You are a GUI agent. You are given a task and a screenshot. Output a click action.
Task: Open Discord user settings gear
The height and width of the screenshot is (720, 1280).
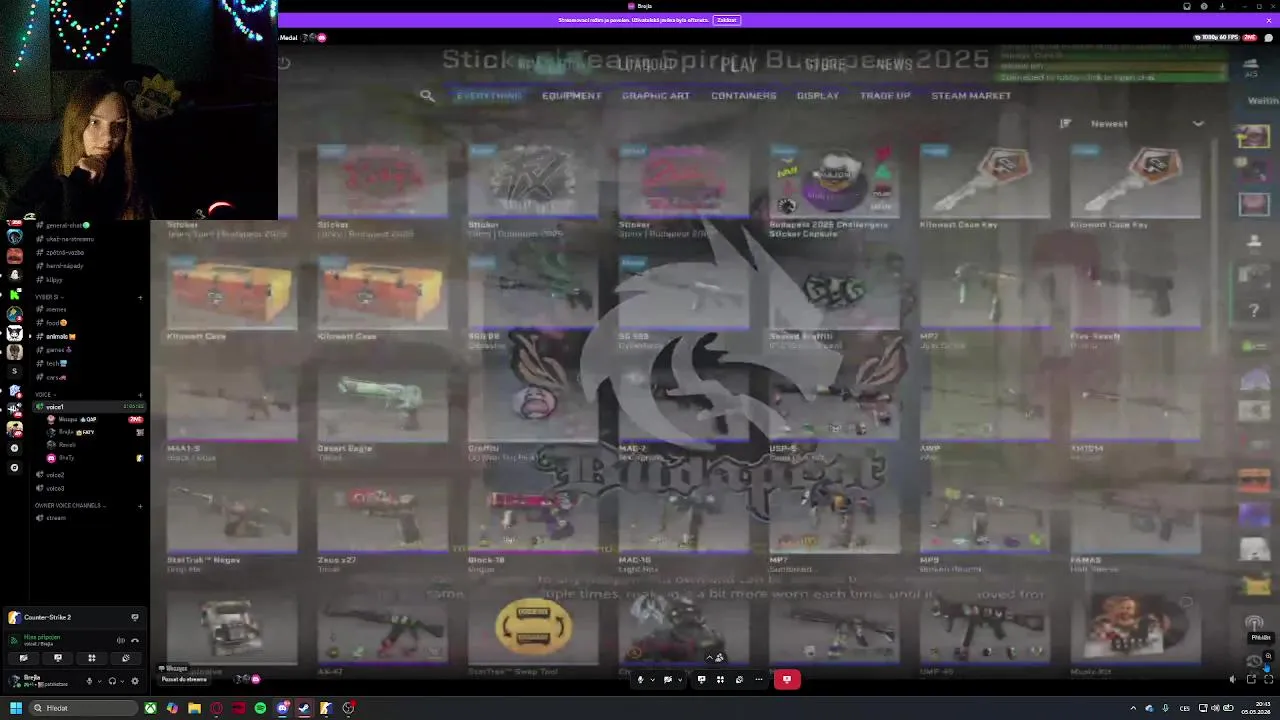coord(135,682)
